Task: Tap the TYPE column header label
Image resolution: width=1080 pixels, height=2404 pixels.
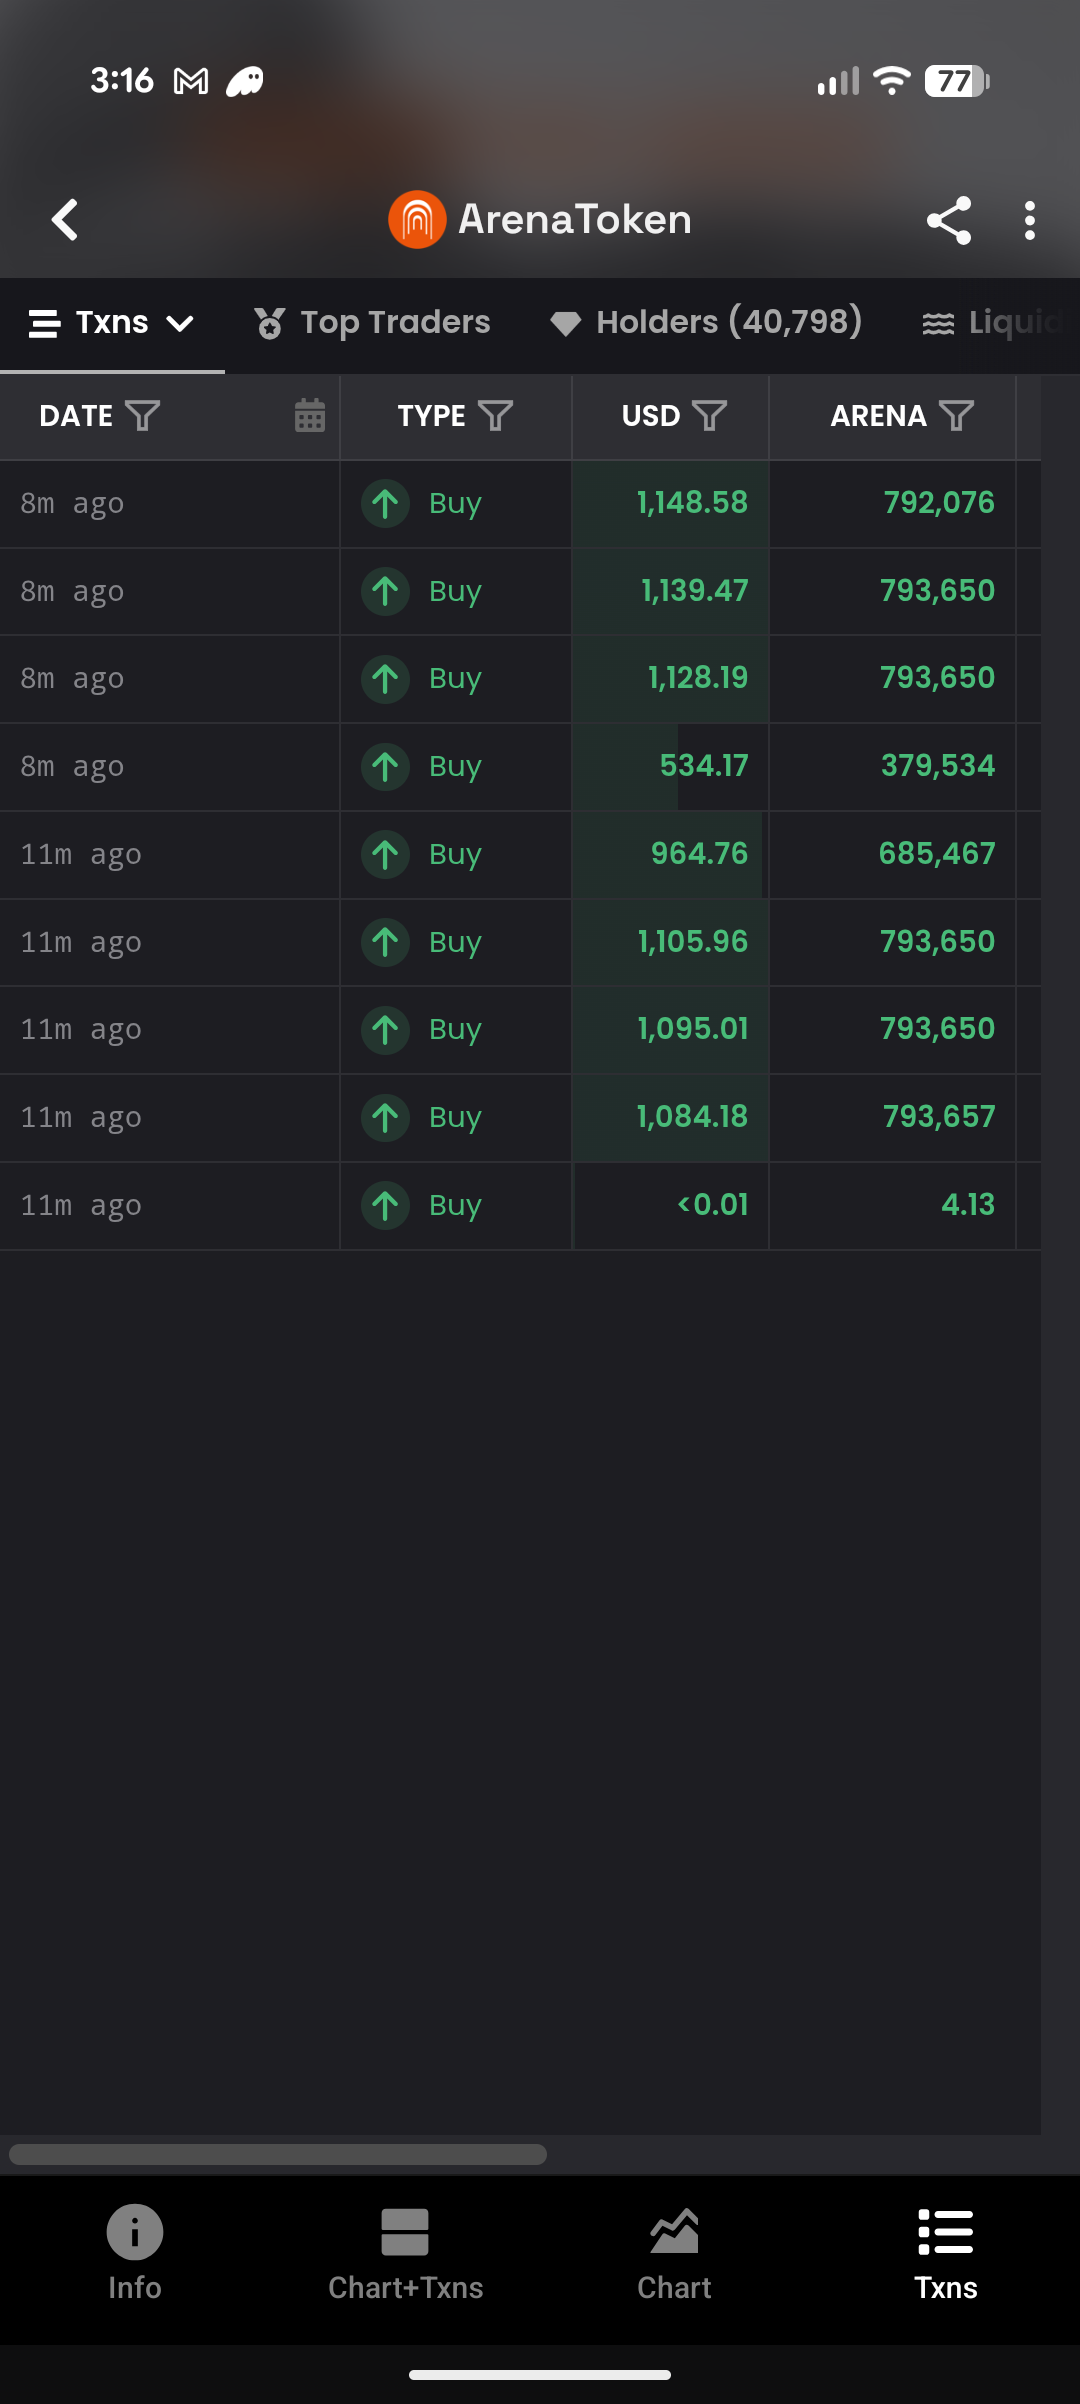Action: pyautogui.click(x=431, y=416)
